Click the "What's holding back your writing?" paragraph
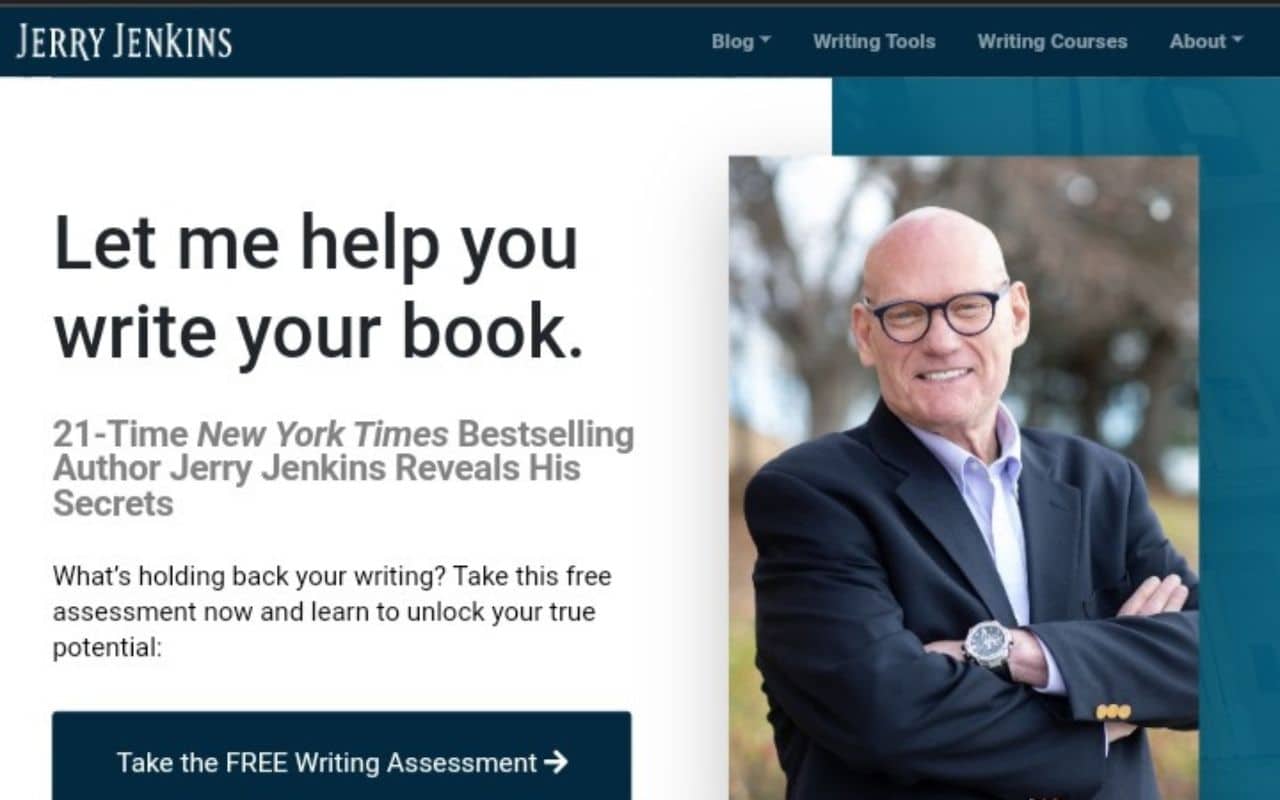Image resolution: width=1280 pixels, height=800 pixels. click(x=331, y=612)
